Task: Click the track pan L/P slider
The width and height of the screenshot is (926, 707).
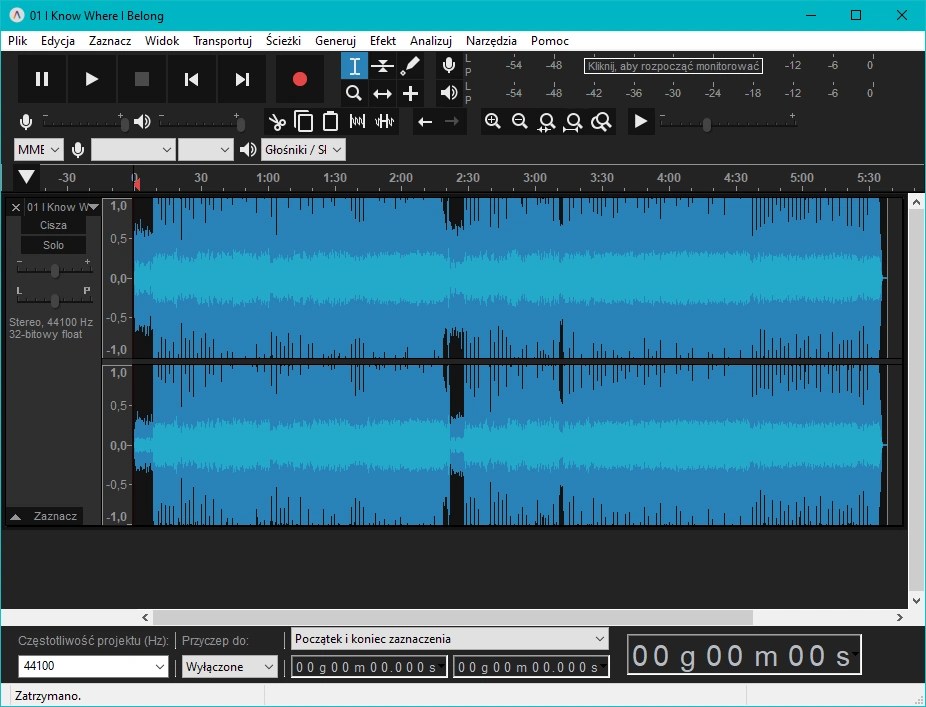Action: coord(54,300)
